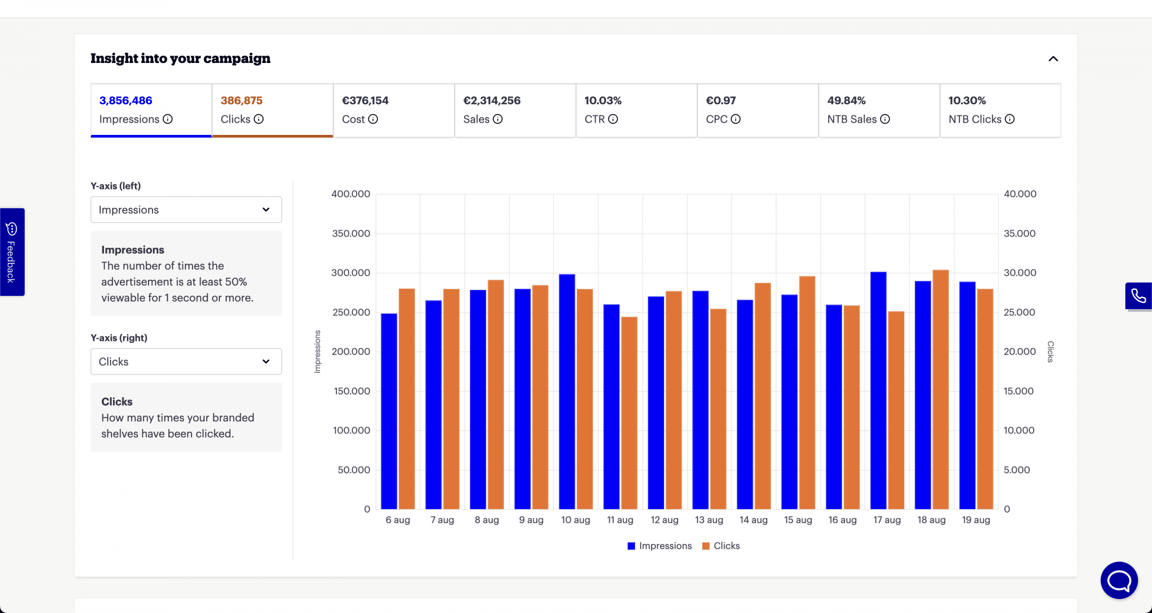Click the NTB Clicks info icon
1152x613 pixels.
(x=1010, y=119)
